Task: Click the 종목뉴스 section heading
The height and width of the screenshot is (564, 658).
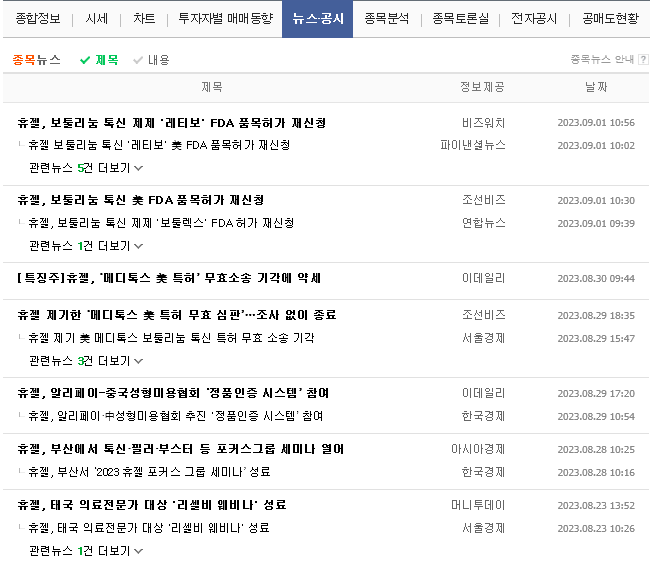Action: [37, 60]
